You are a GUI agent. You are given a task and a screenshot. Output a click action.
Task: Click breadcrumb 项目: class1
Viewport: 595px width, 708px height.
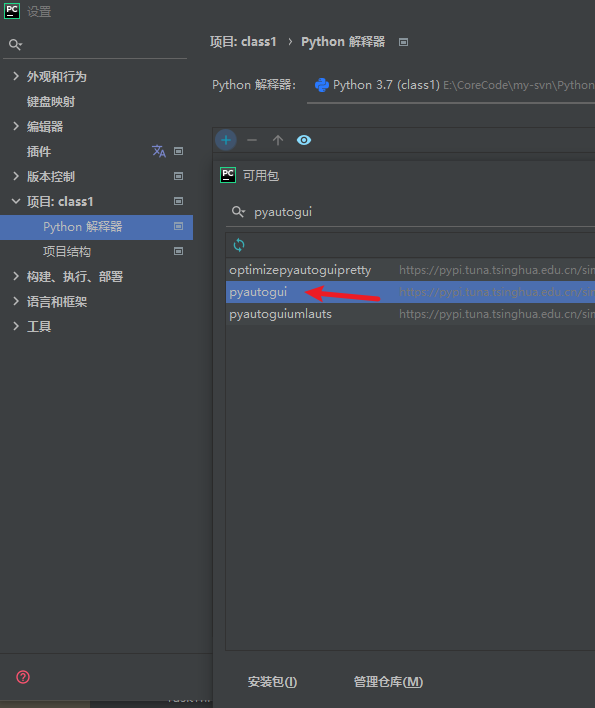coord(243,42)
